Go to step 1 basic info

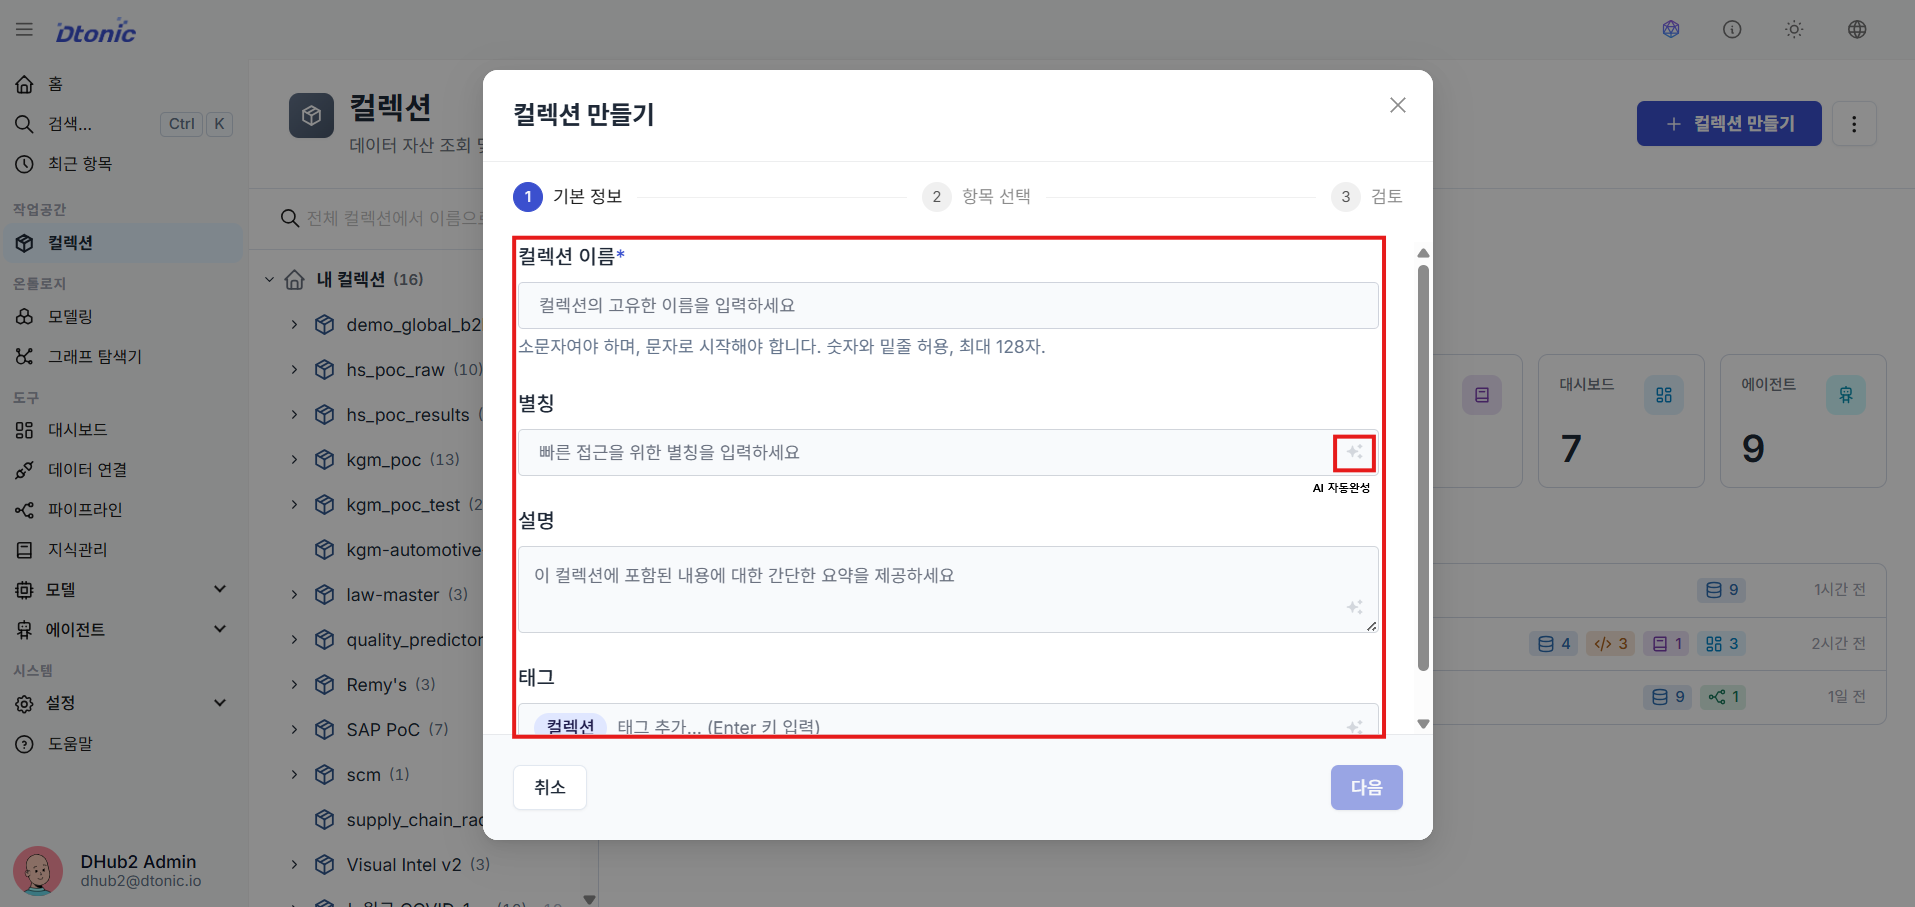click(x=568, y=197)
